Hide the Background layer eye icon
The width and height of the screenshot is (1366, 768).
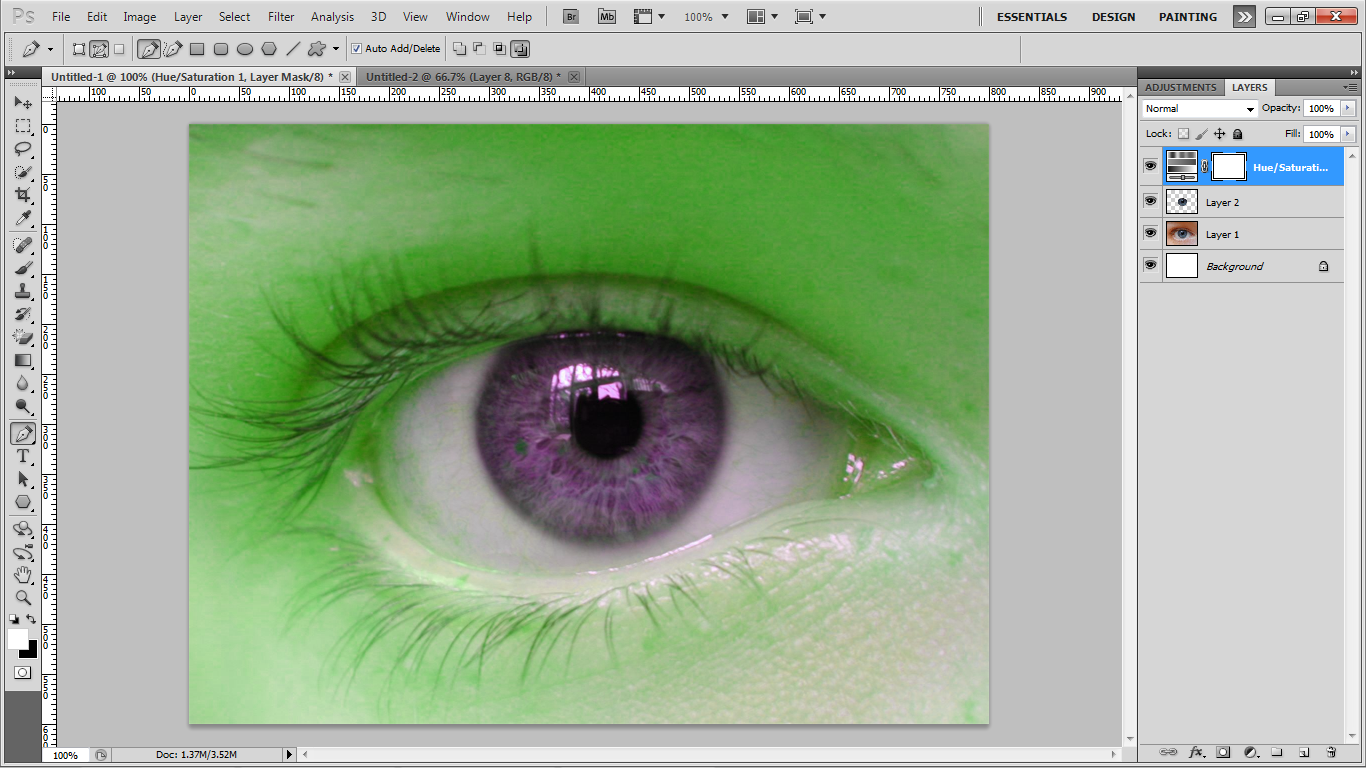[x=1150, y=265]
